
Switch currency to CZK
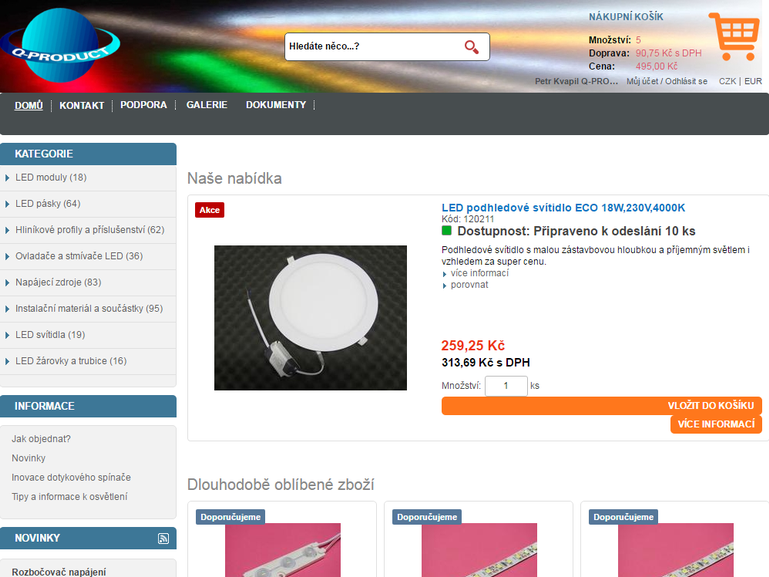[x=727, y=82]
